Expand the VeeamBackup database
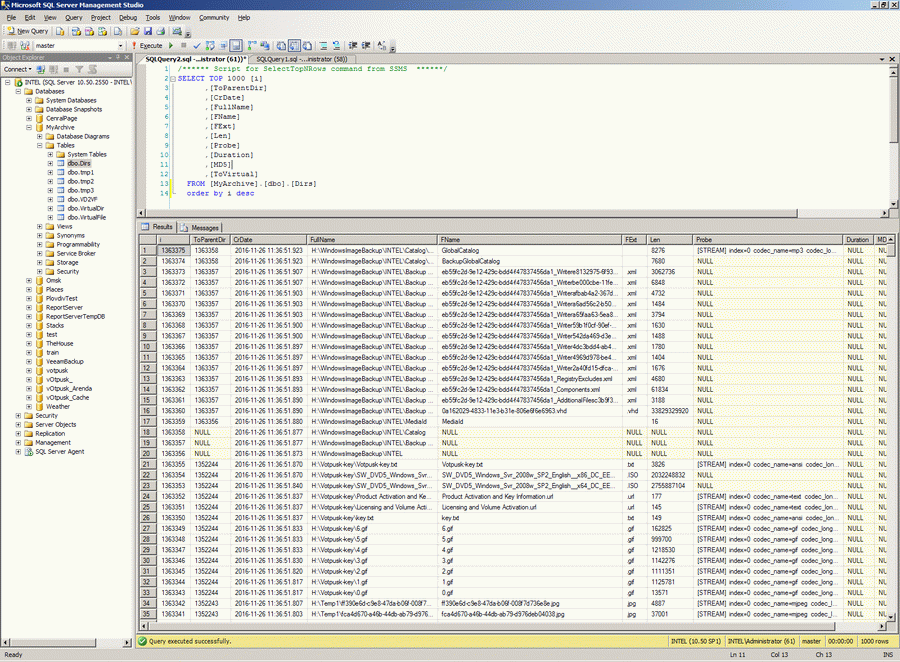 coord(29,362)
